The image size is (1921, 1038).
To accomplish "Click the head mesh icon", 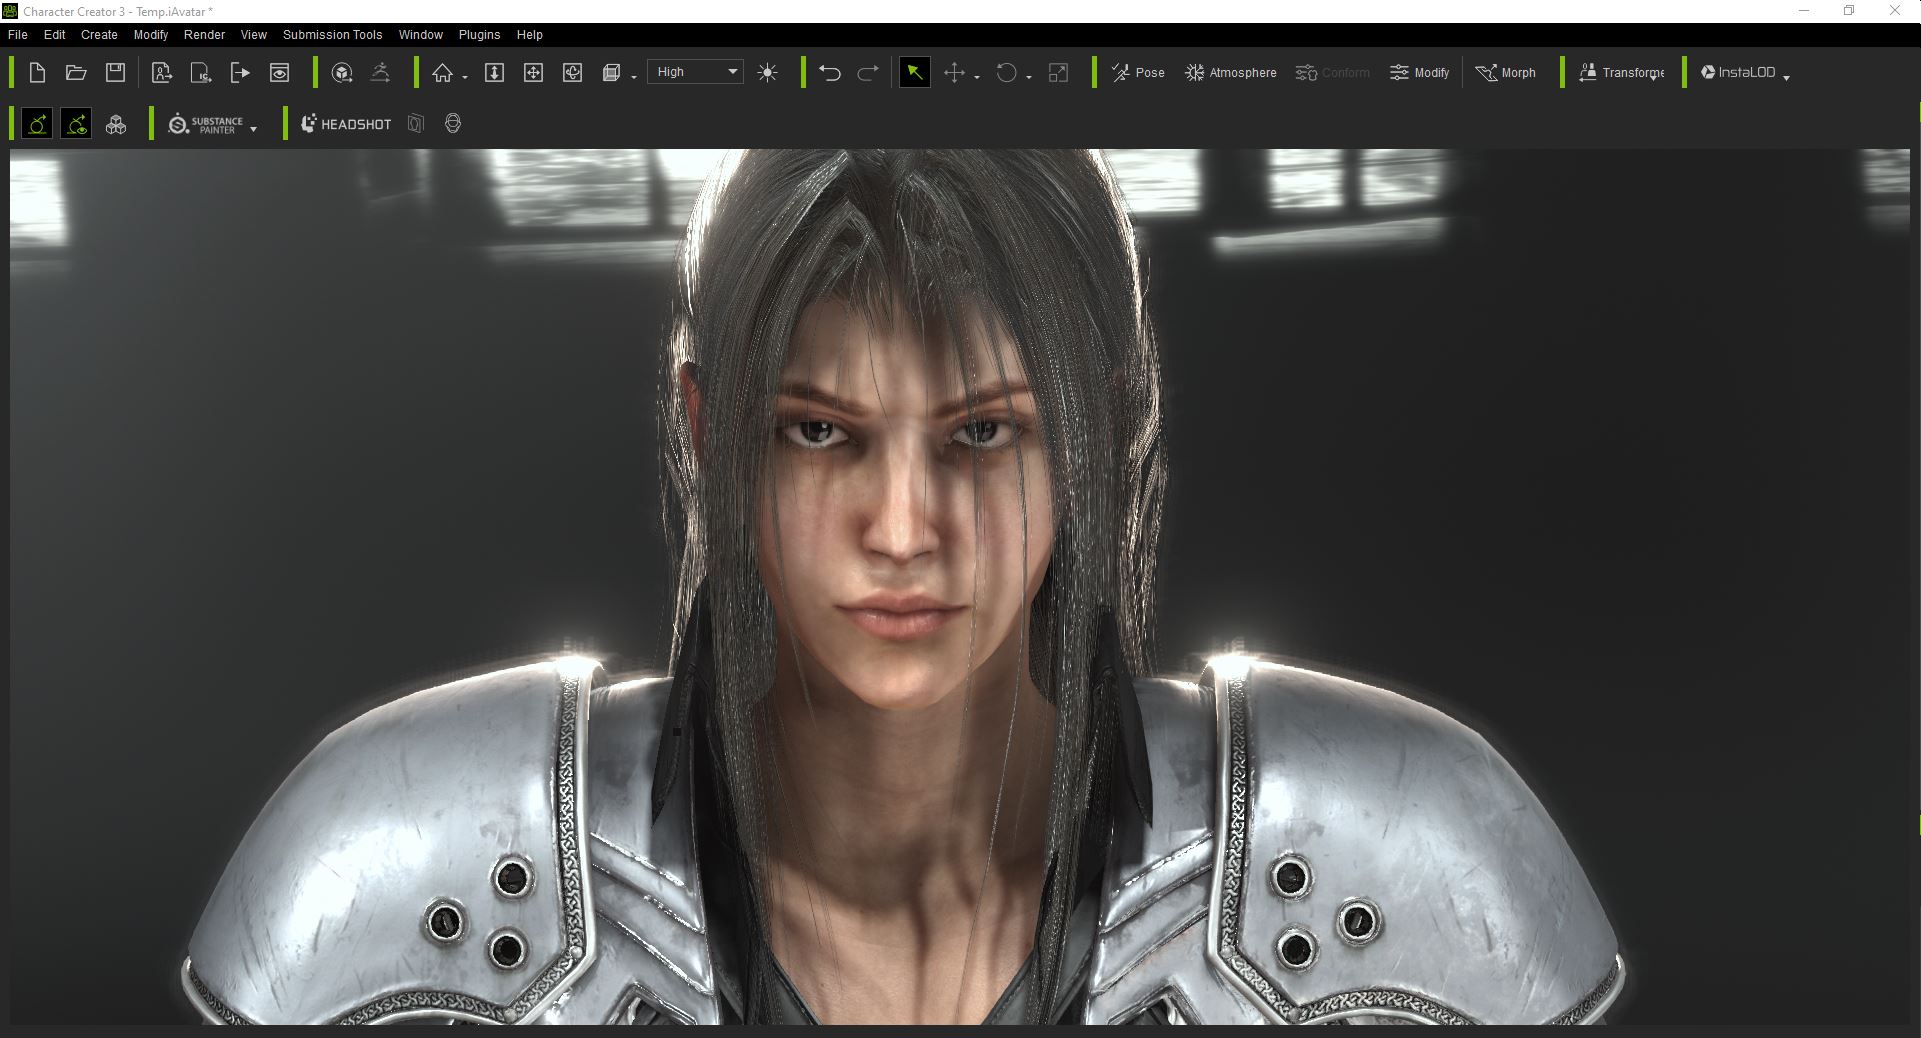I will (x=453, y=124).
